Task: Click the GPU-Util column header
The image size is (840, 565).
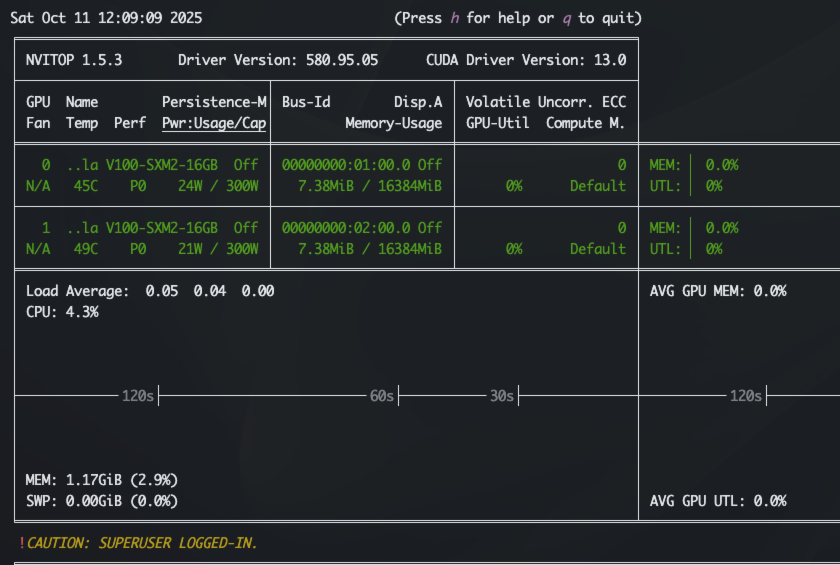Action: pyautogui.click(x=498, y=124)
